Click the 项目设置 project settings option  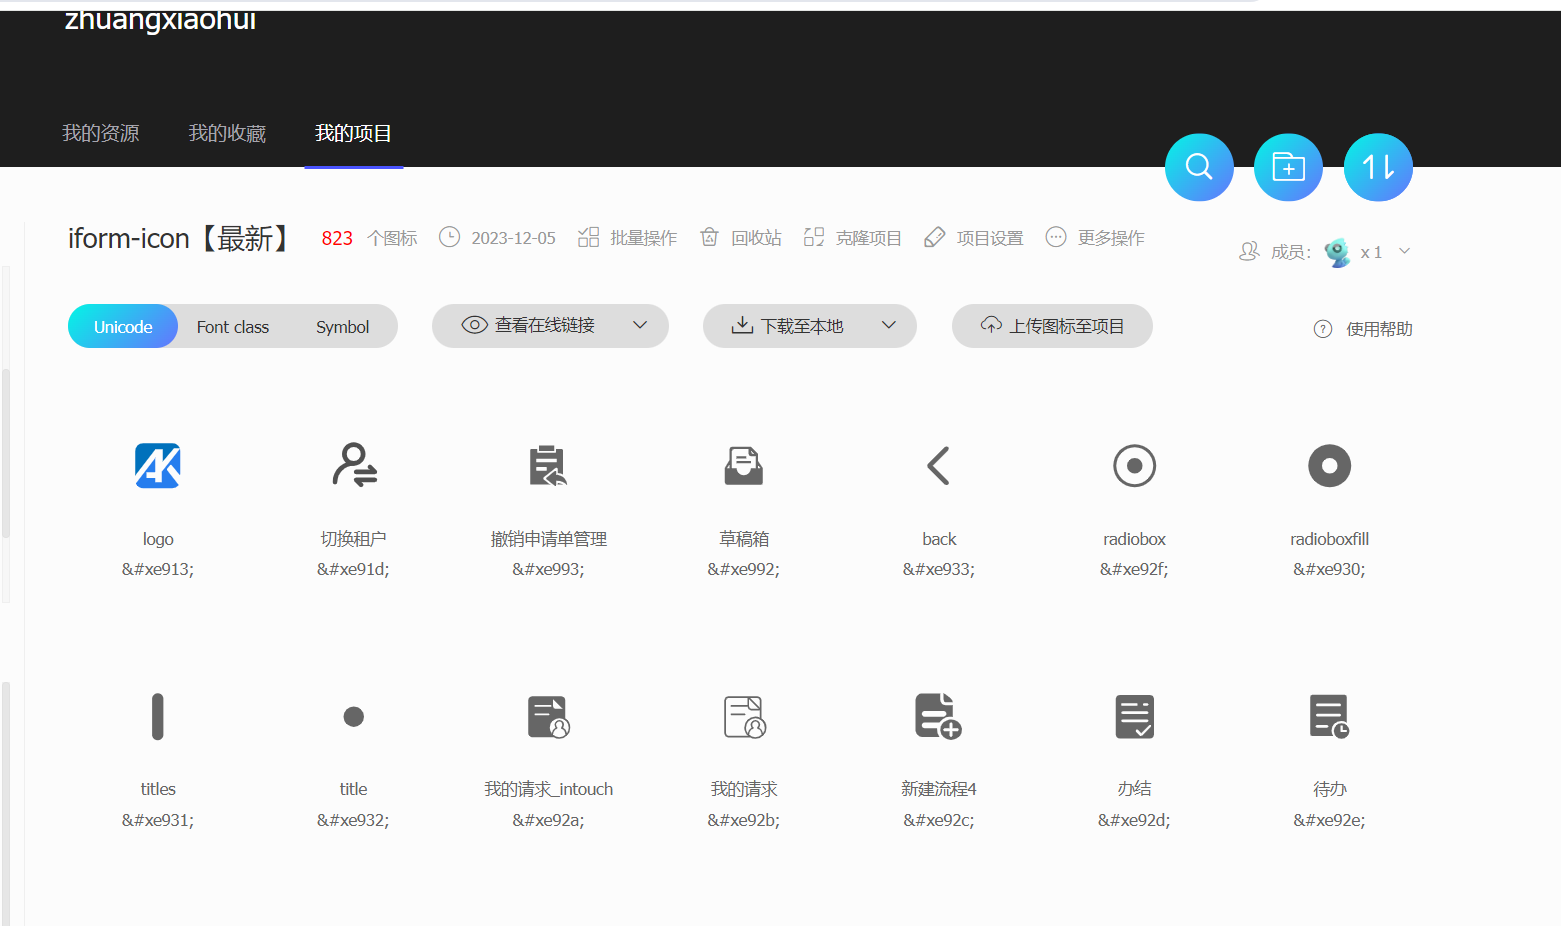(974, 238)
